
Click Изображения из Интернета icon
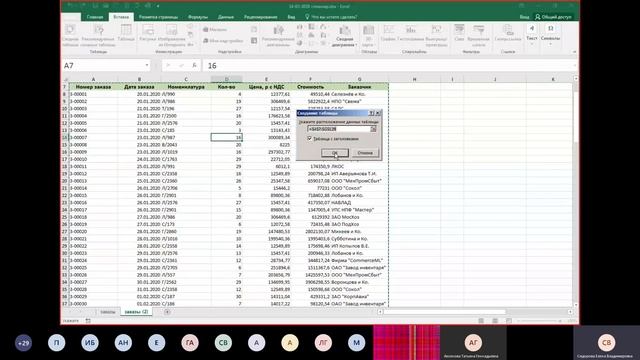(x=171, y=36)
